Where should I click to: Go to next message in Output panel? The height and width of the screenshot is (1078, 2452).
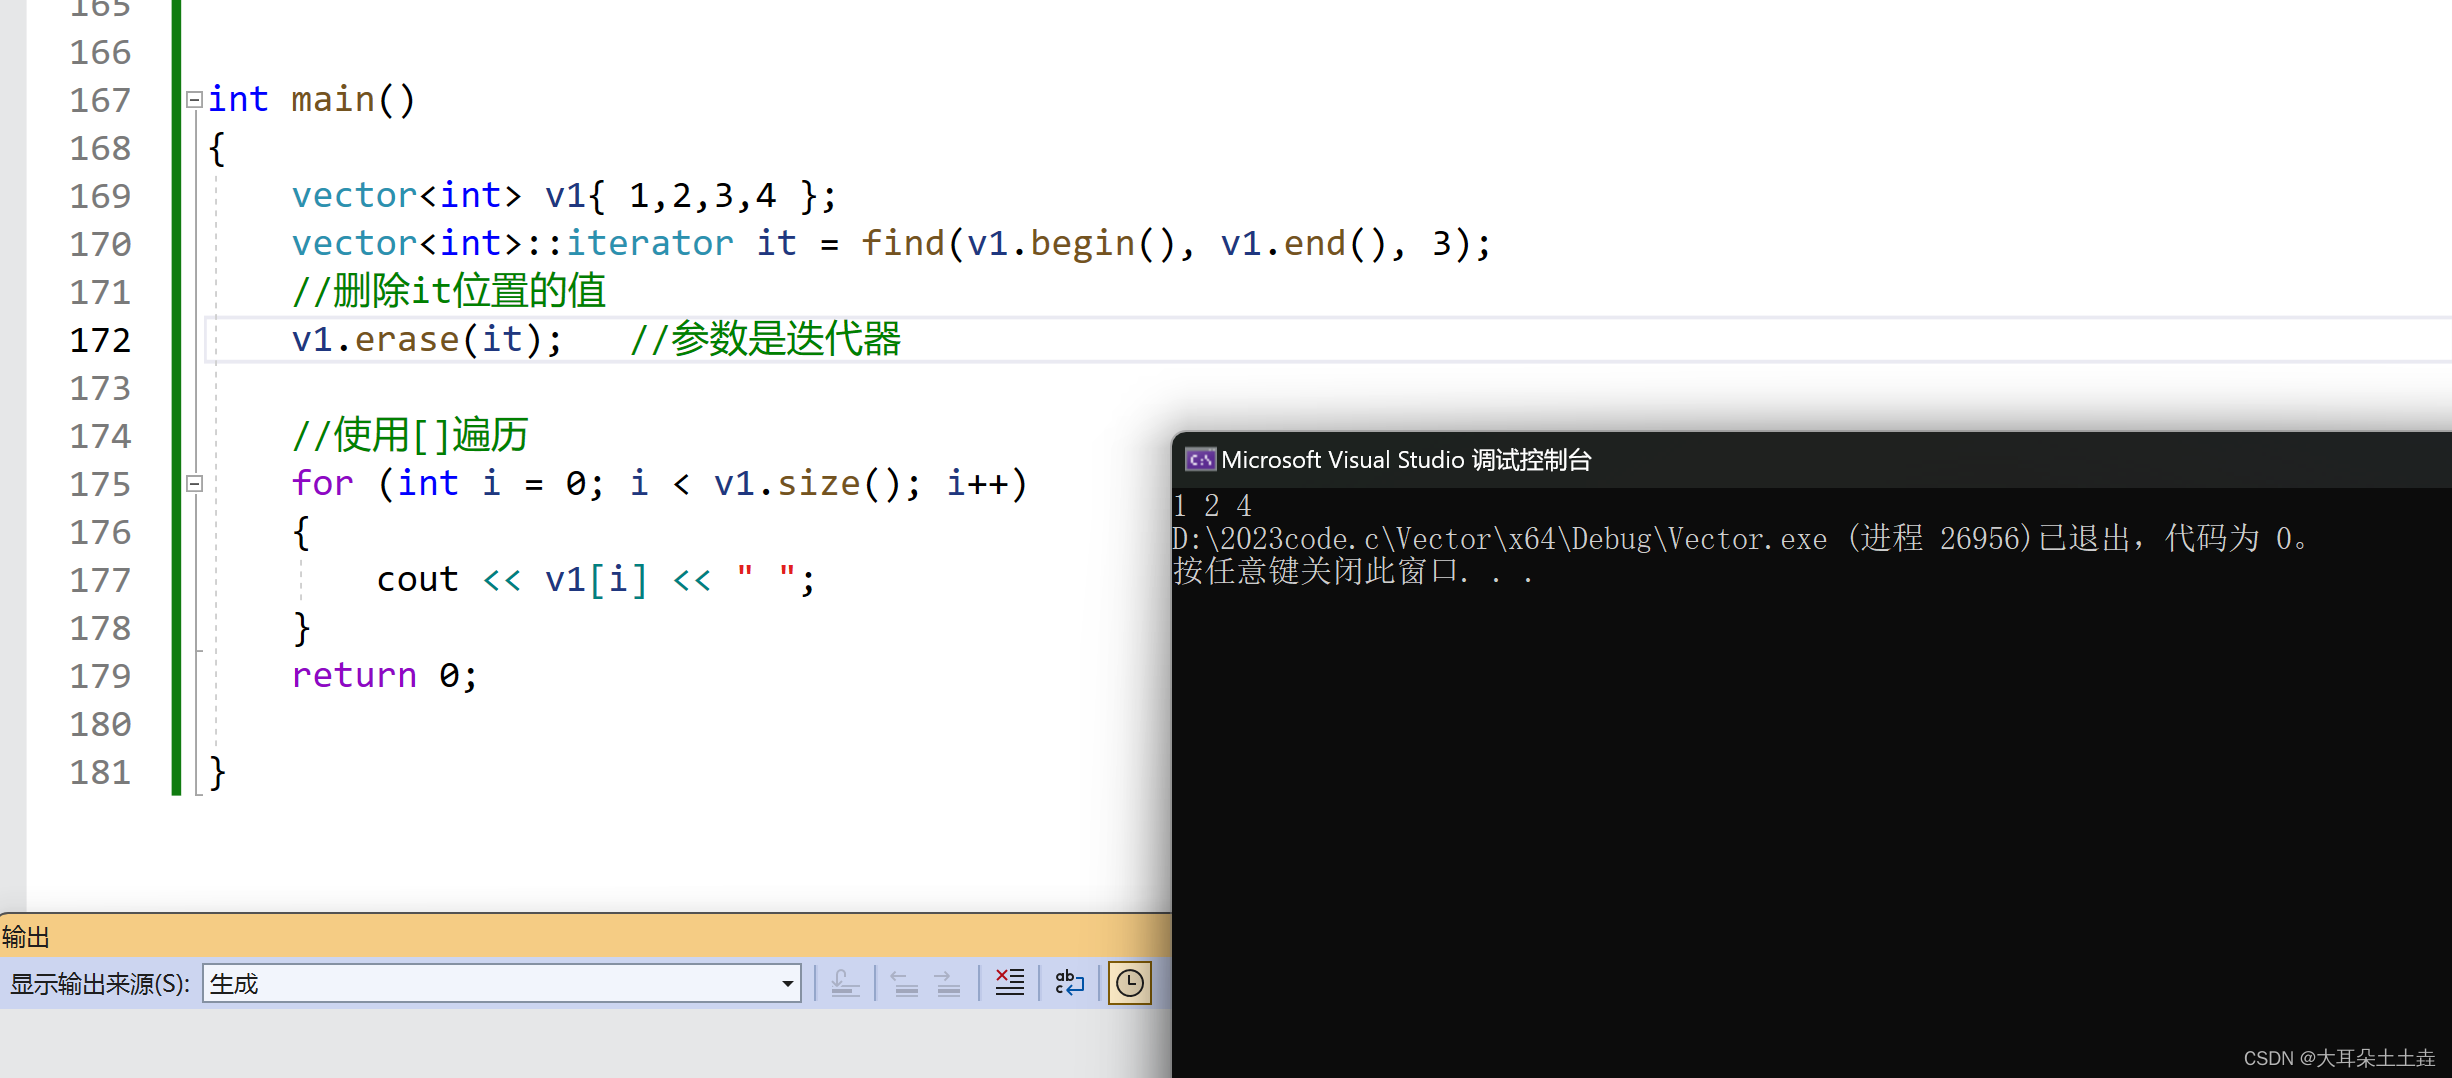pos(948,983)
